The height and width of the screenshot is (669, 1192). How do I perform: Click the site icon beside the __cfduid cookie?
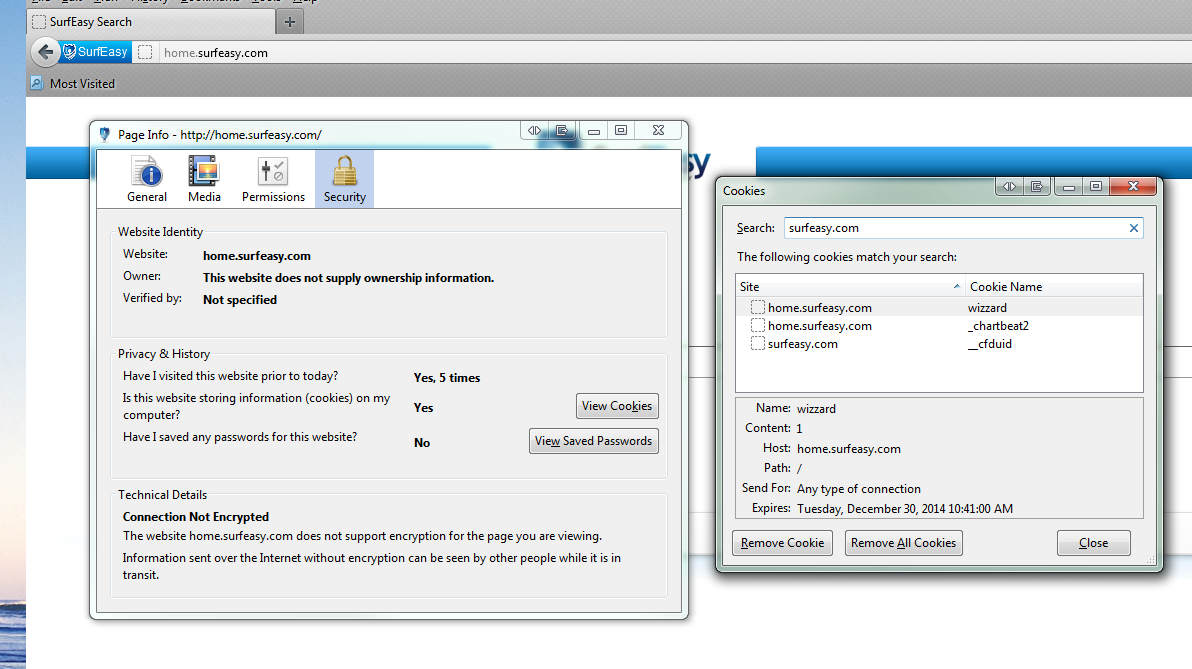758,344
